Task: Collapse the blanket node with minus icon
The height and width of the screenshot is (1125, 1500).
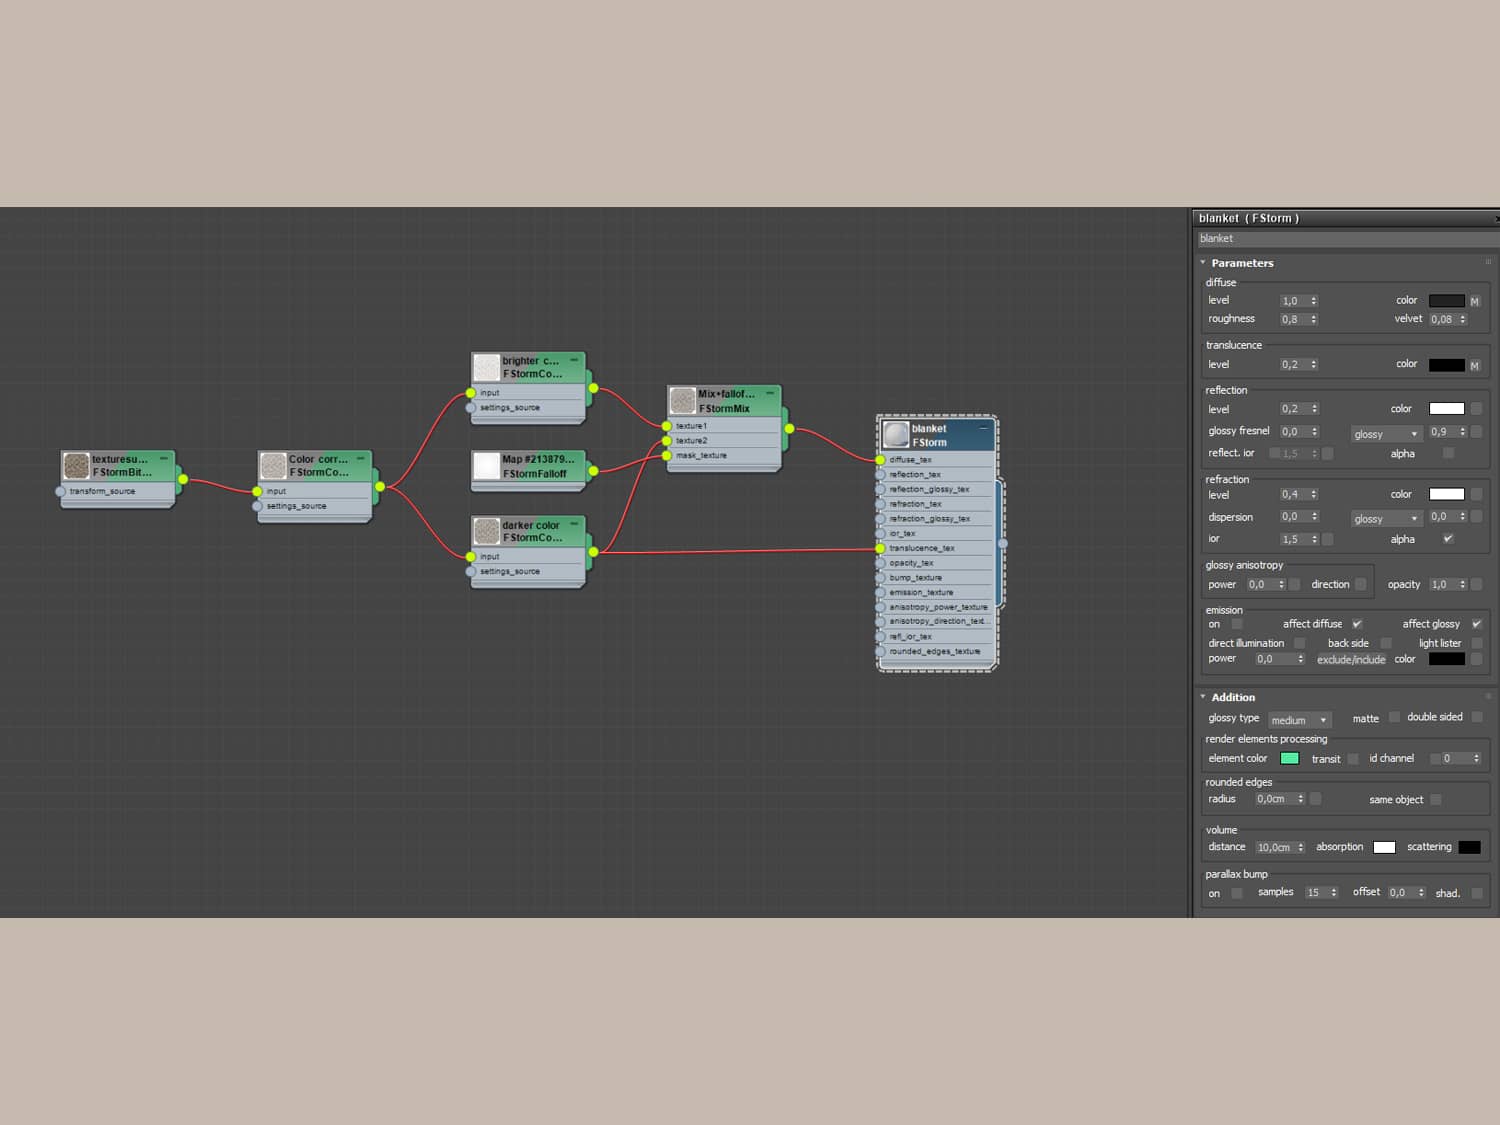Action: coord(984,428)
